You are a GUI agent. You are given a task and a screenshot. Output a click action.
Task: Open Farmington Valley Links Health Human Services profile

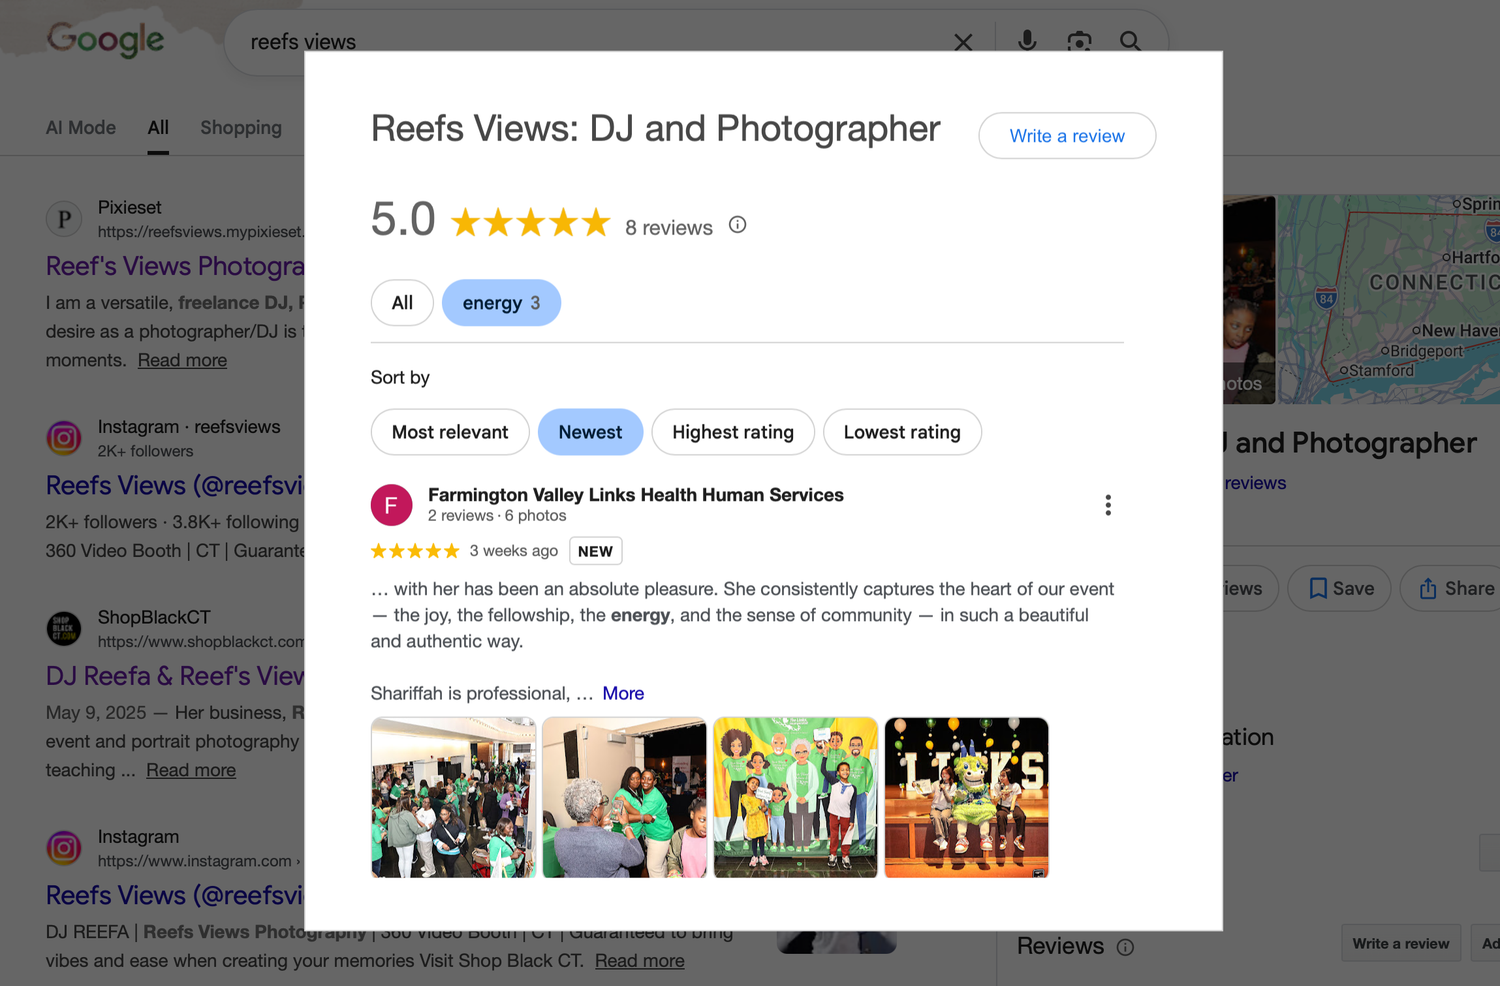pyautogui.click(x=636, y=495)
